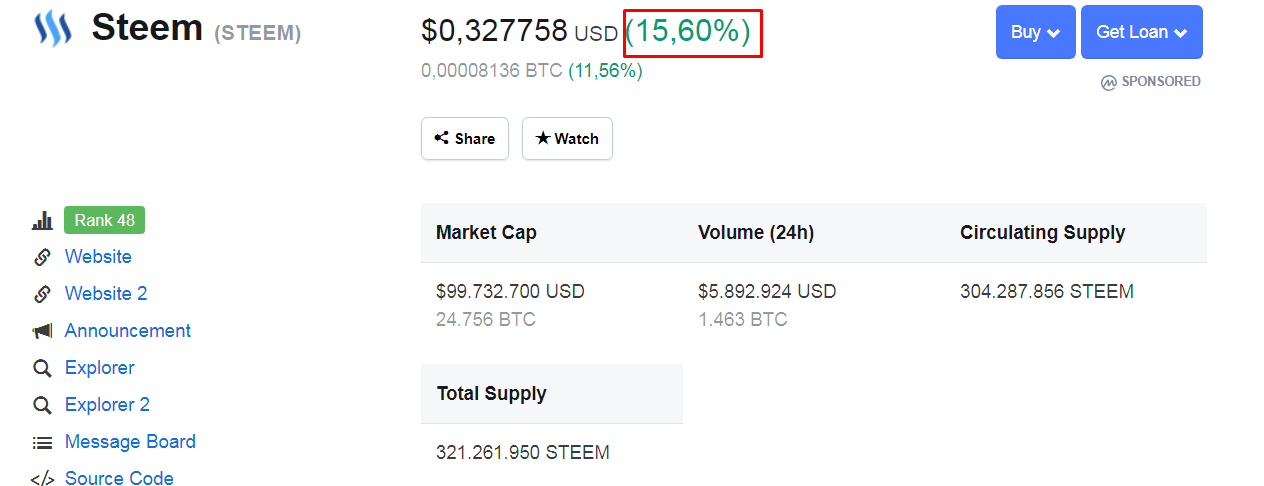This screenshot has width=1264, height=486.
Task: Open the Message Board link
Action: point(130,442)
